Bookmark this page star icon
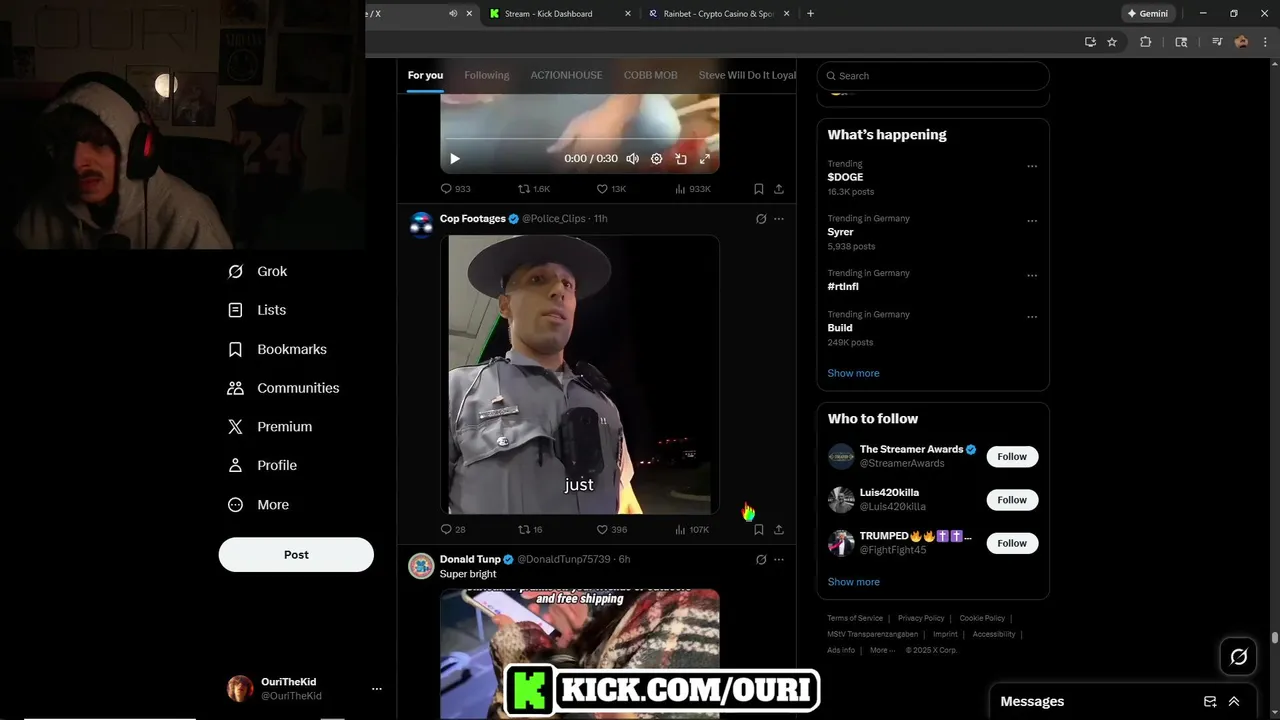 click(x=1112, y=42)
